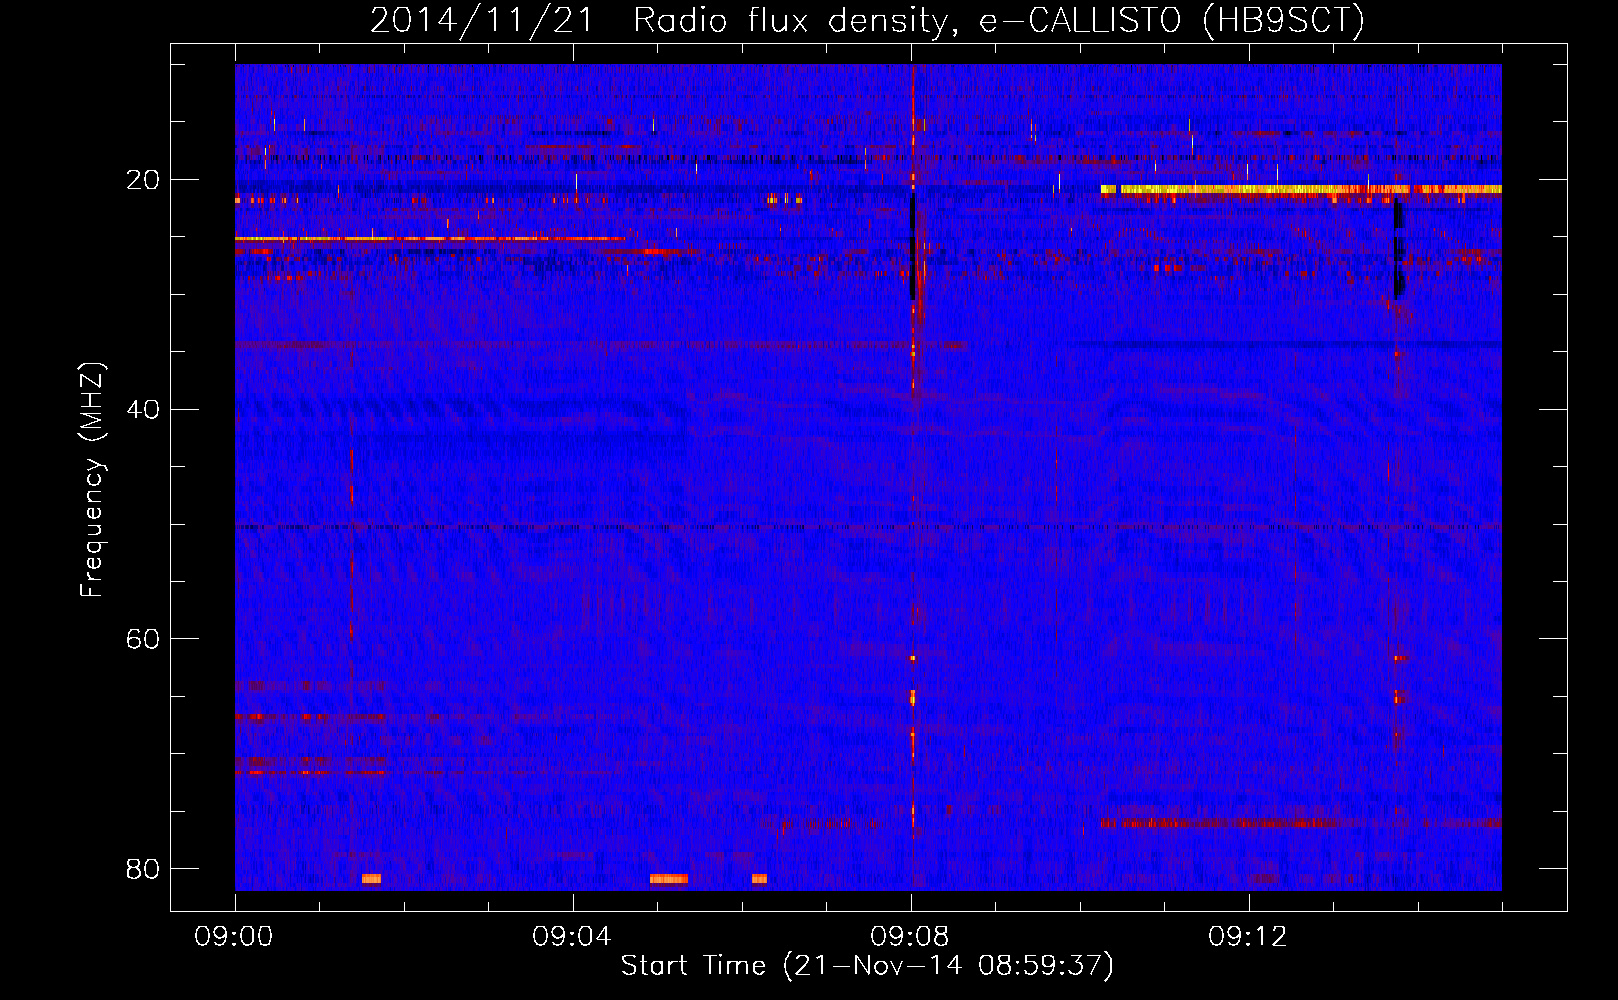Click the 40 MHz frequency tick label
The image size is (1618, 1000).
[143, 409]
